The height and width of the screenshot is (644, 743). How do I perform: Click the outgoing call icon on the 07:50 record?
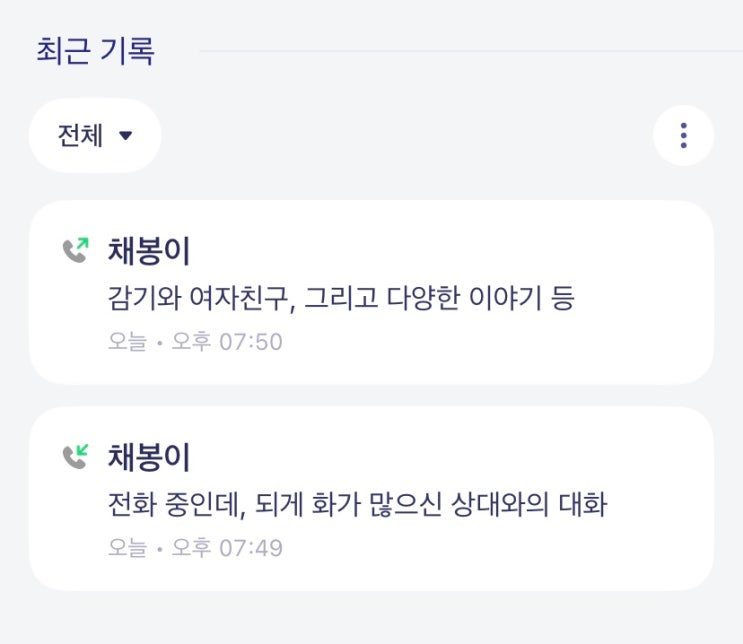pos(75,249)
